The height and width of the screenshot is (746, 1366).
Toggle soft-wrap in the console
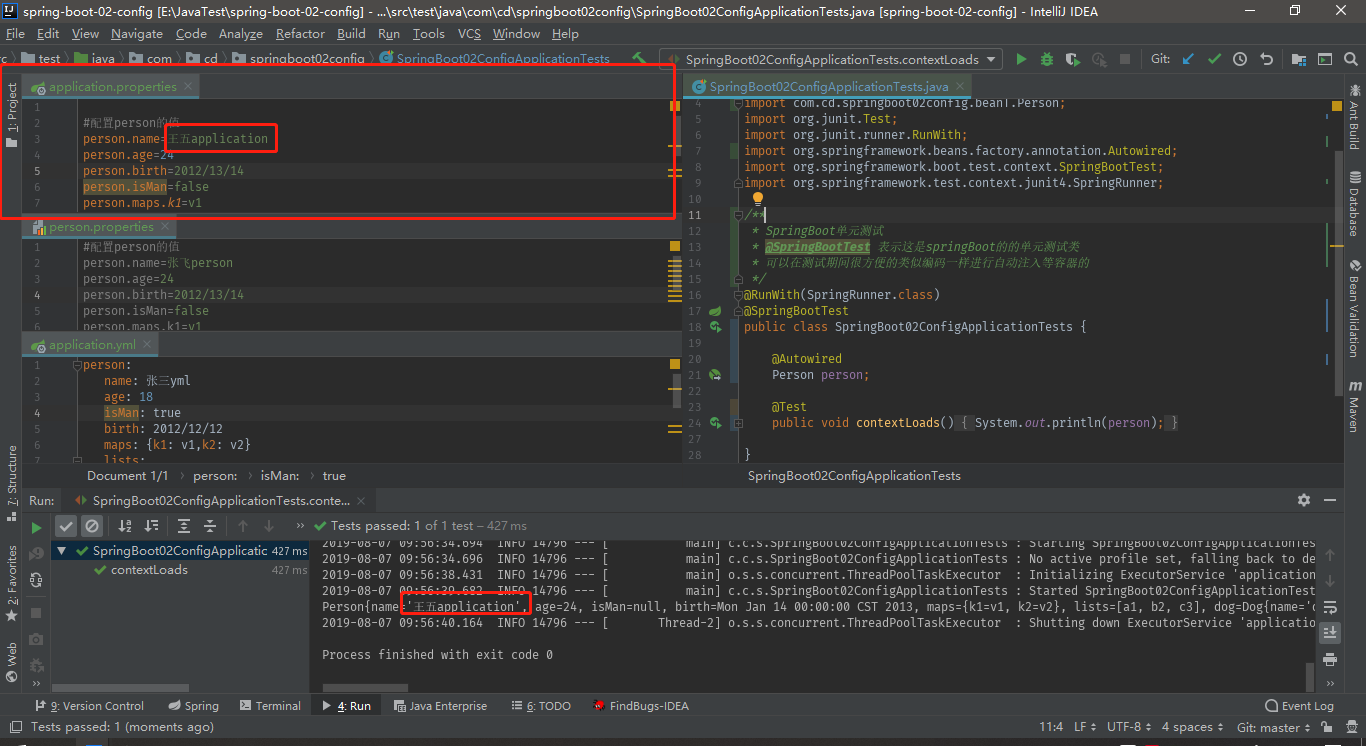coord(1330,607)
